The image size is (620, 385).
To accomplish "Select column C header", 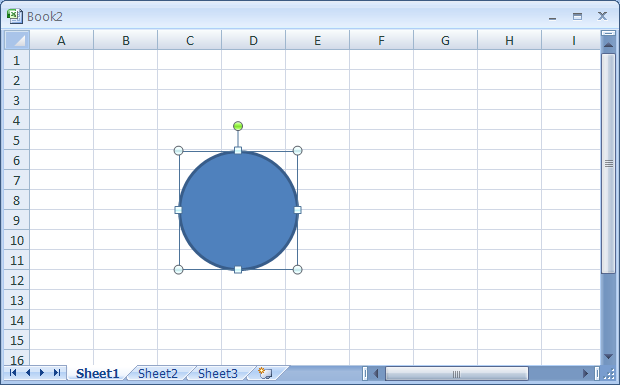I will tap(190, 40).
